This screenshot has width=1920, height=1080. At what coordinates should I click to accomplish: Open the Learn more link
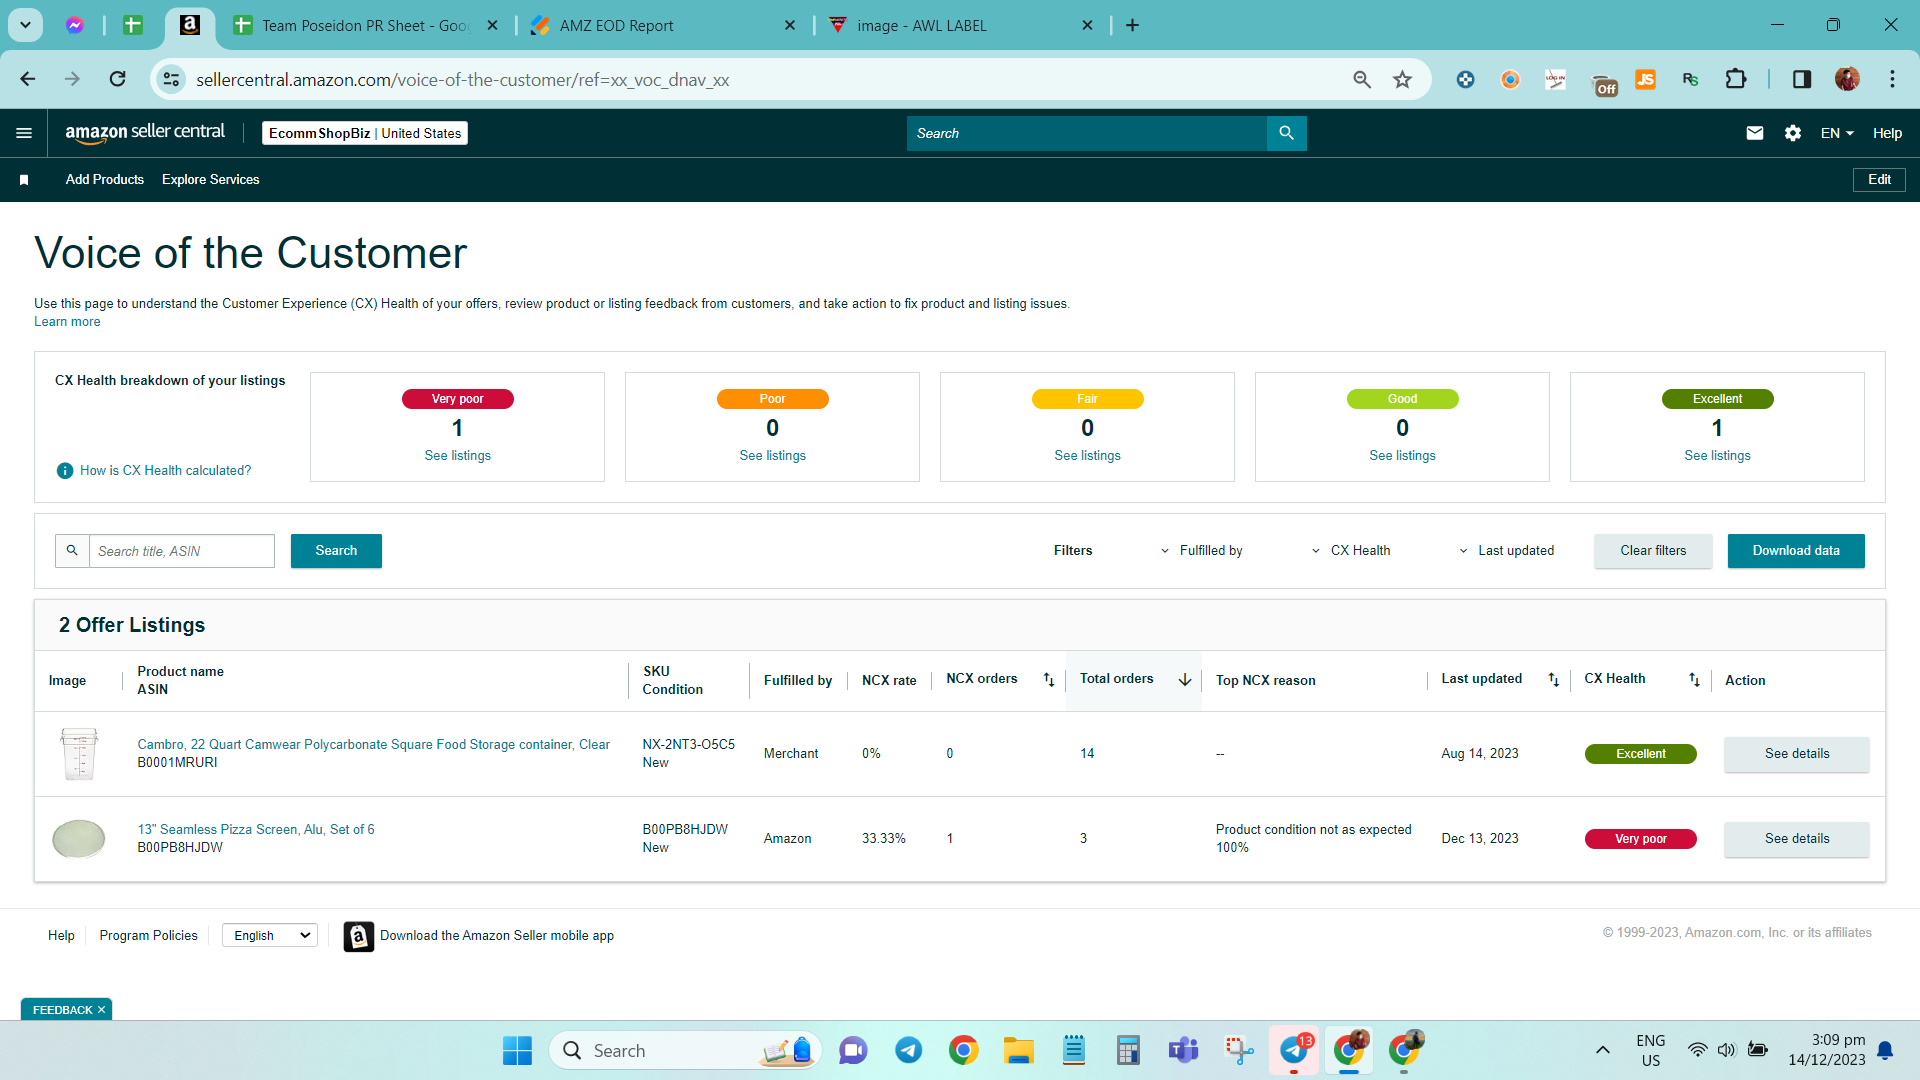click(67, 322)
